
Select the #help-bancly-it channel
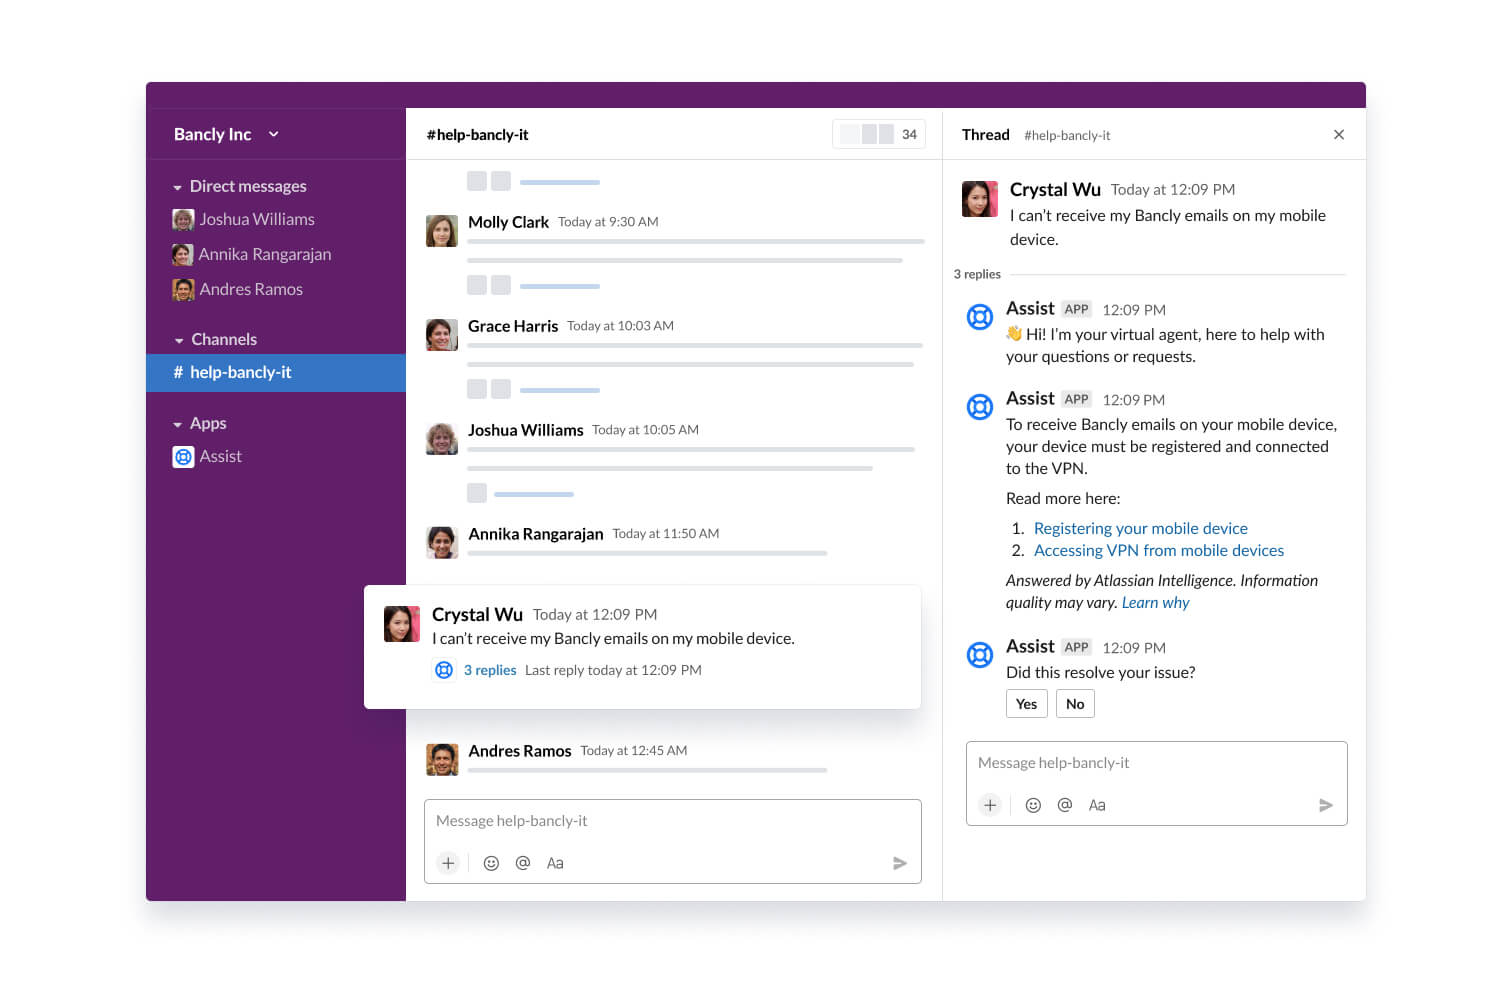point(241,372)
